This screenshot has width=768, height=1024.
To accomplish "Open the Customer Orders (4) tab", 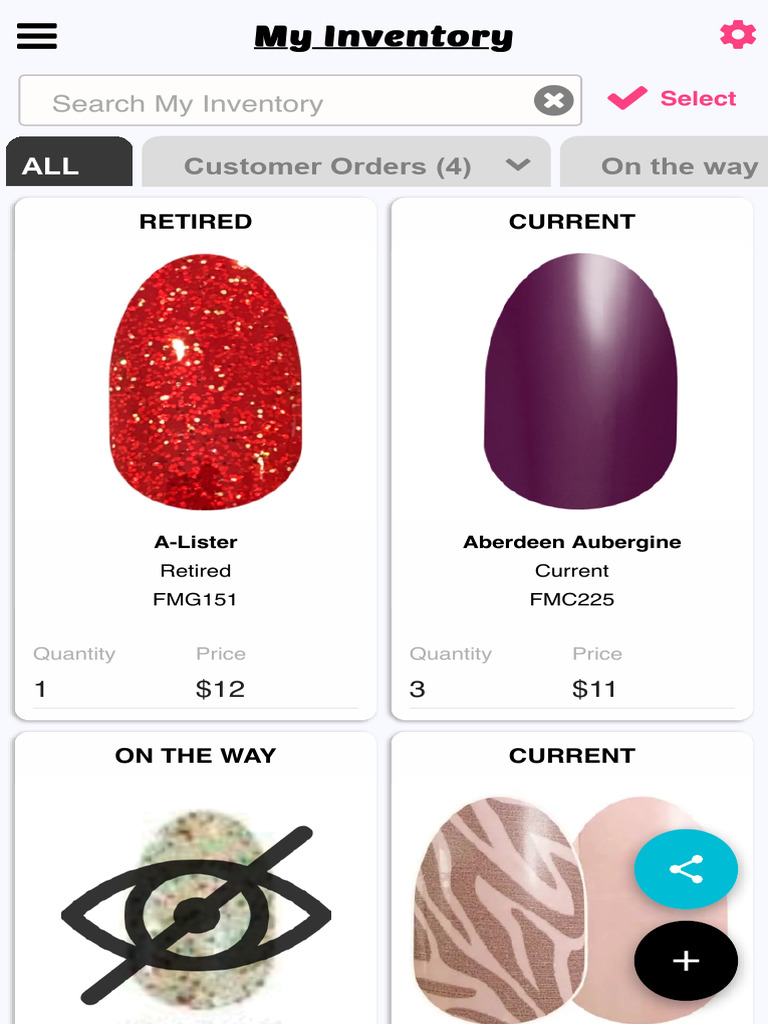I will (x=327, y=166).
